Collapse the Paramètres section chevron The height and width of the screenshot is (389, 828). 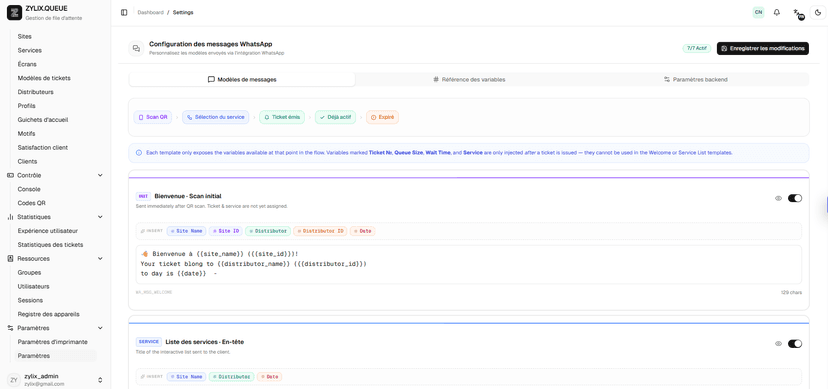point(100,328)
